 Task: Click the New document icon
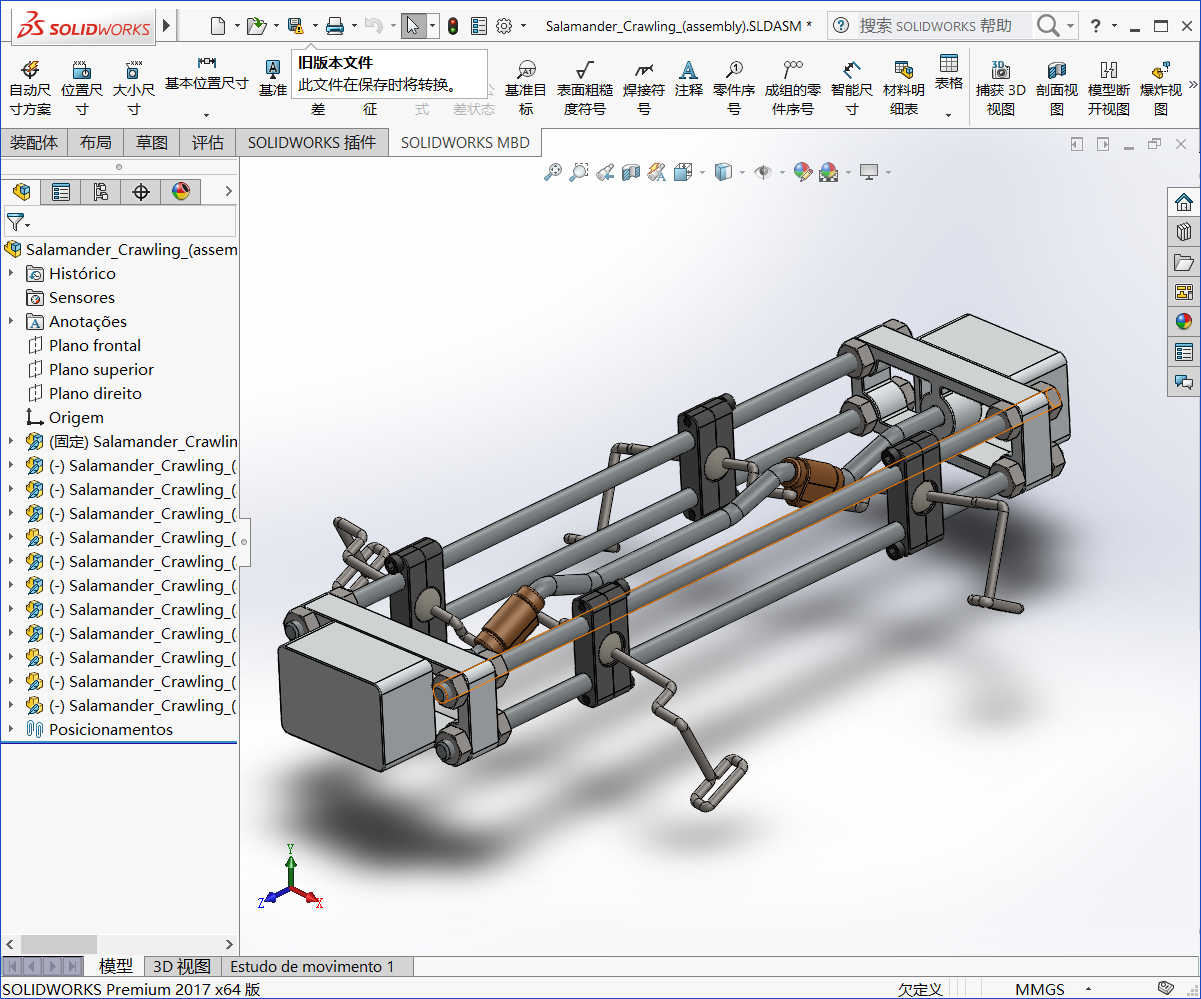218,26
